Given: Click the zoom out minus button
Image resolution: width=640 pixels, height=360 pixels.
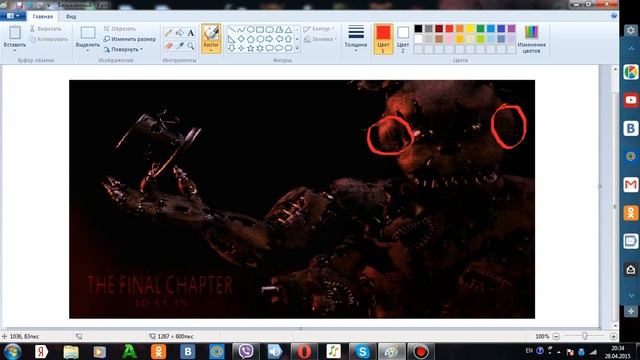Looking at the screenshot, I should [x=556, y=336].
